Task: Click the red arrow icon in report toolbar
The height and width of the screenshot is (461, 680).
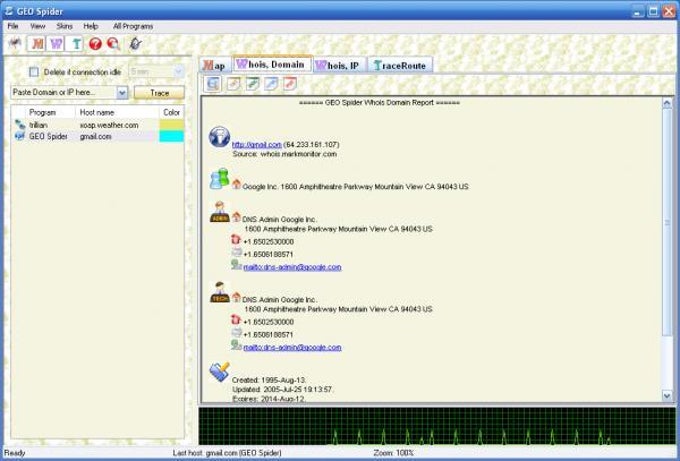Action: pos(290,83)
